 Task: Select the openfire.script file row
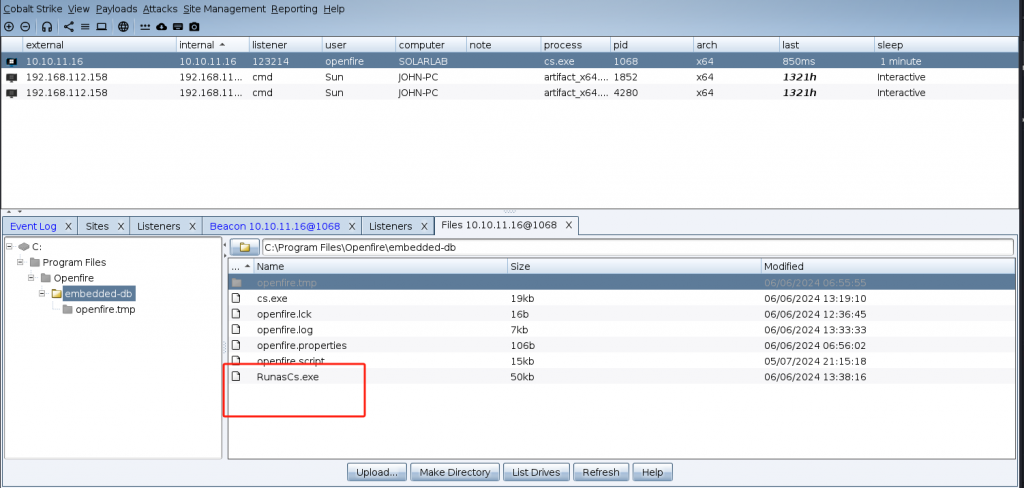pyautogui.click(x=622, y=361)
